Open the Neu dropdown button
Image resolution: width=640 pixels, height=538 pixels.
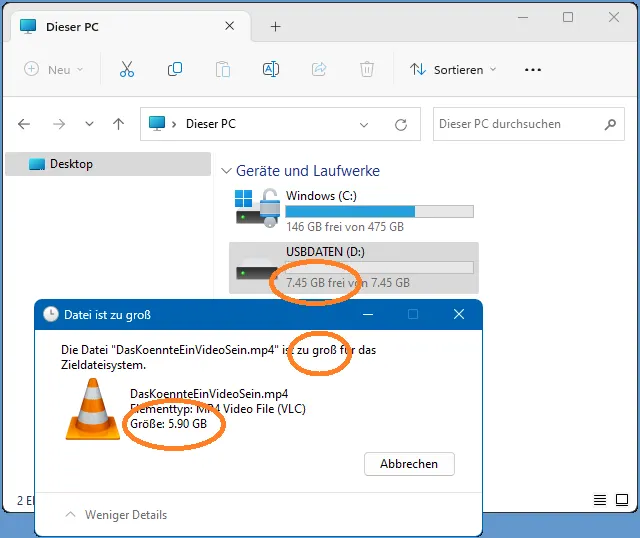(x=53, y=69)
